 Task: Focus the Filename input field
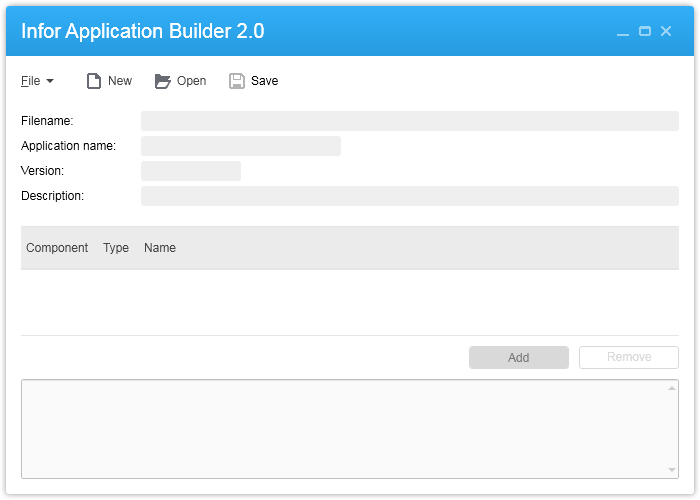[x=409, y=121]
